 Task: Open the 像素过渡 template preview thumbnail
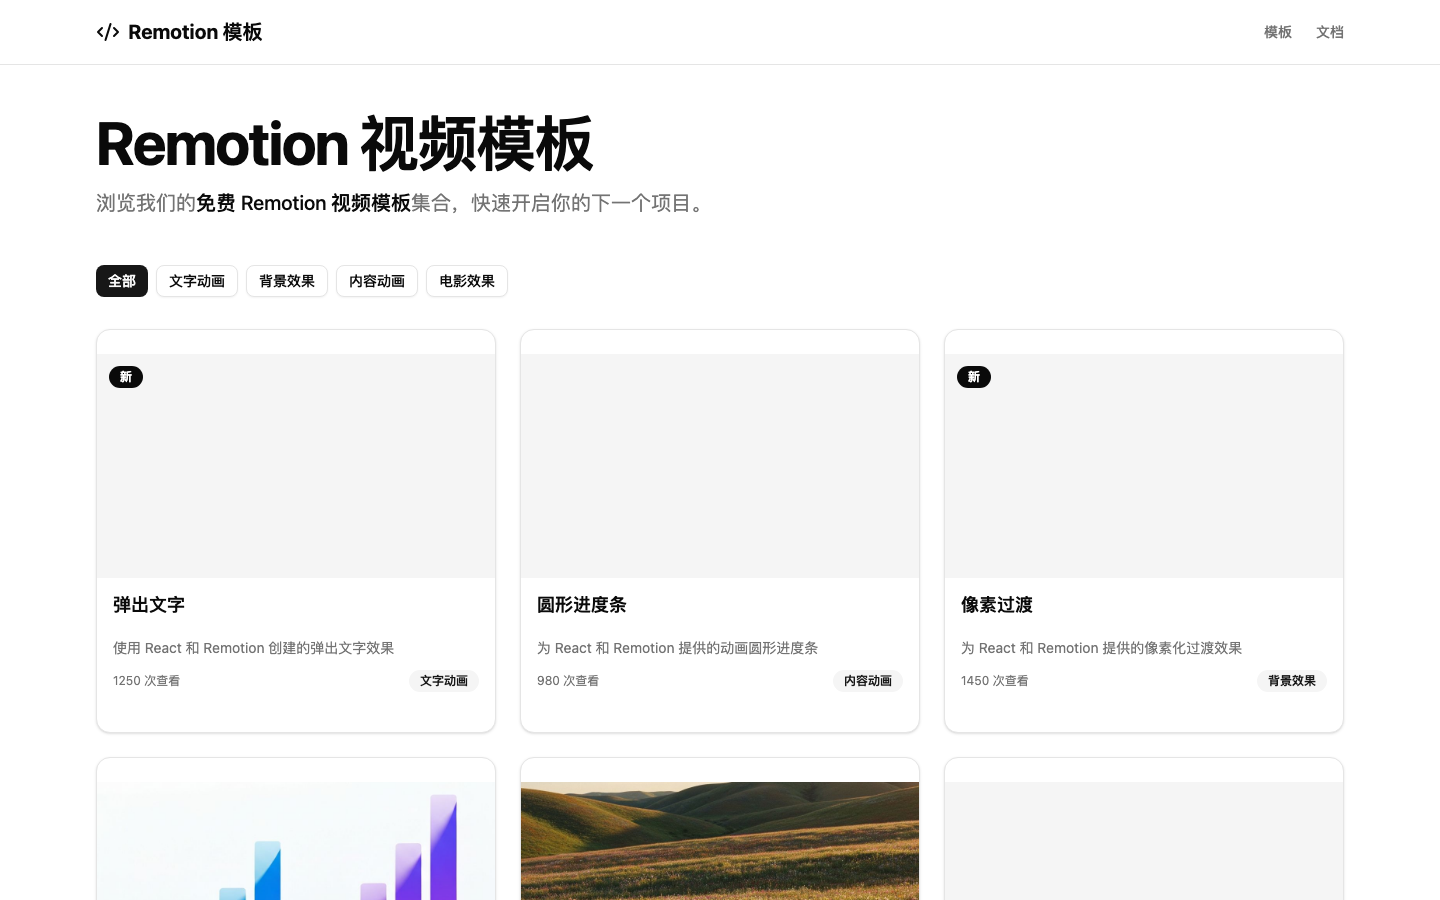(1144, 466)
